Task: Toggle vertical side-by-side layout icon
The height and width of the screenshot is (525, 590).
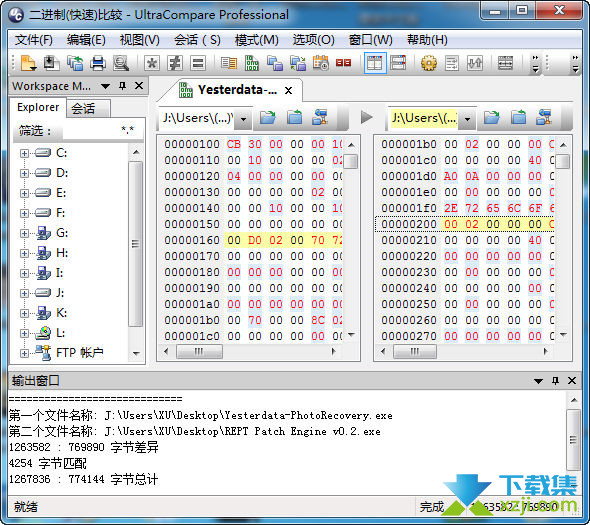Action: coord(375,63)
